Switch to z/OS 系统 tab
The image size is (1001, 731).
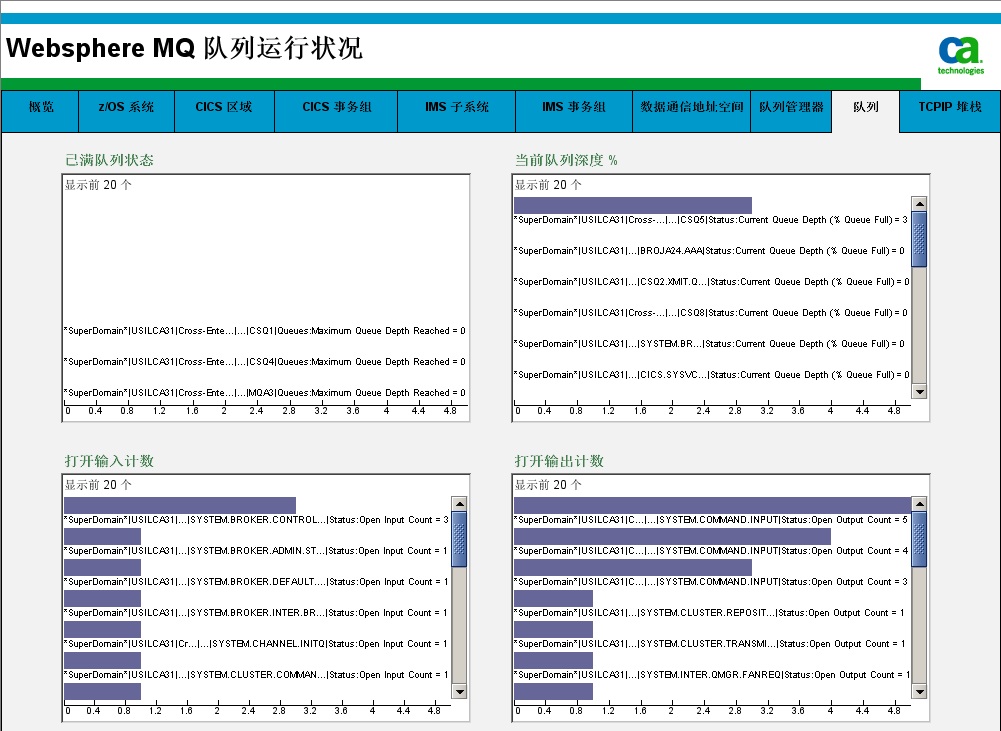click(126, 107)
